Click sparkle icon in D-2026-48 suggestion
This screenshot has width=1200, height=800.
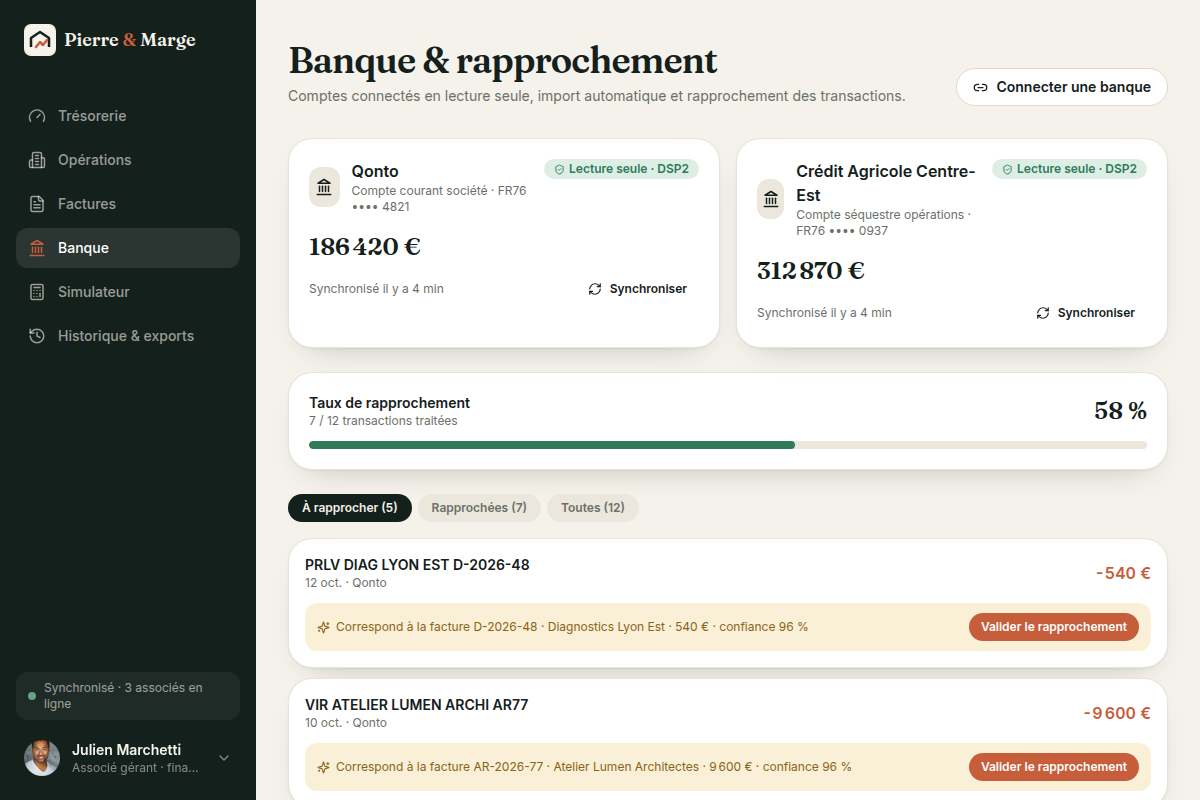(x=323, y=627)
